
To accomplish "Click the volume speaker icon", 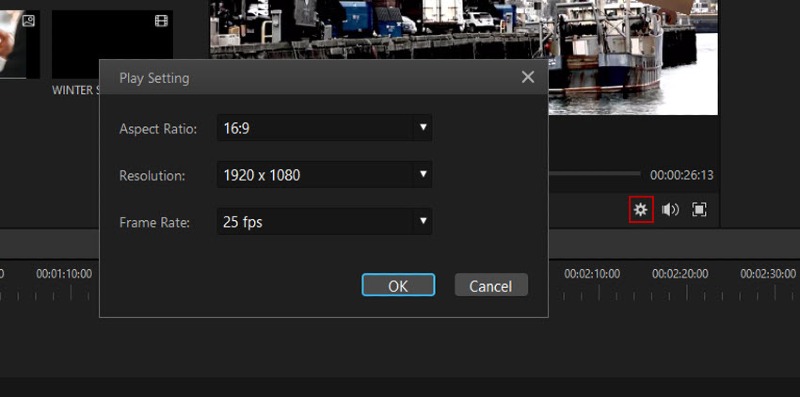I will click(670, 209).
